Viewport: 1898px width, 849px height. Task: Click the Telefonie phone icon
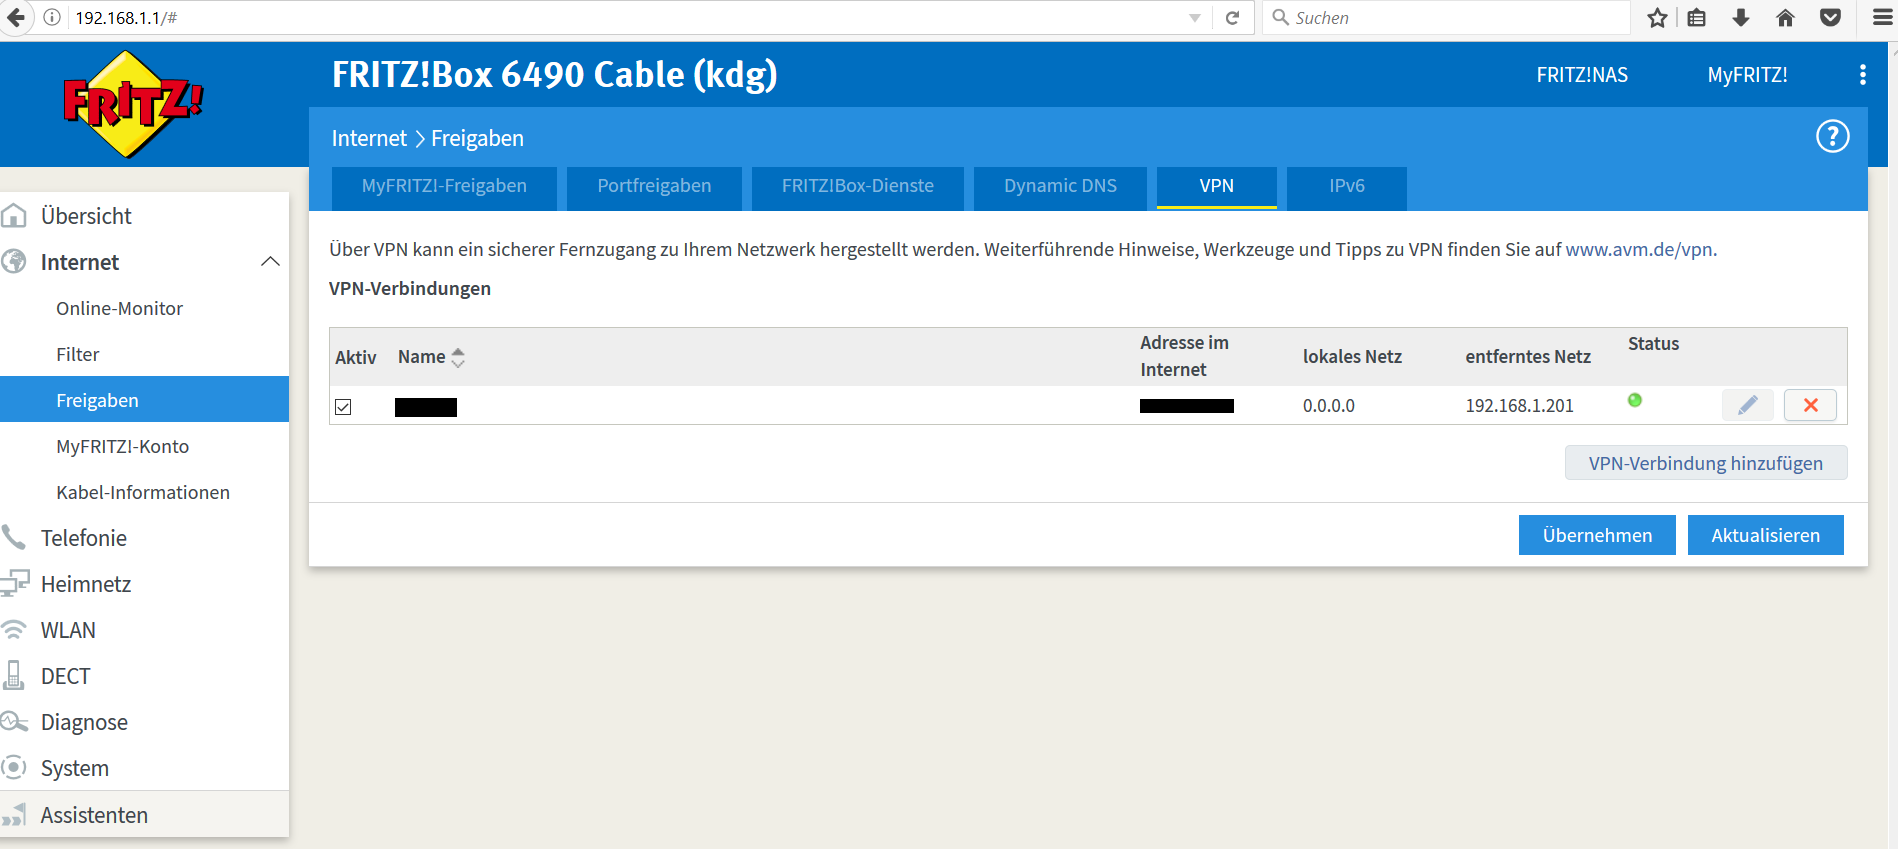14,537
